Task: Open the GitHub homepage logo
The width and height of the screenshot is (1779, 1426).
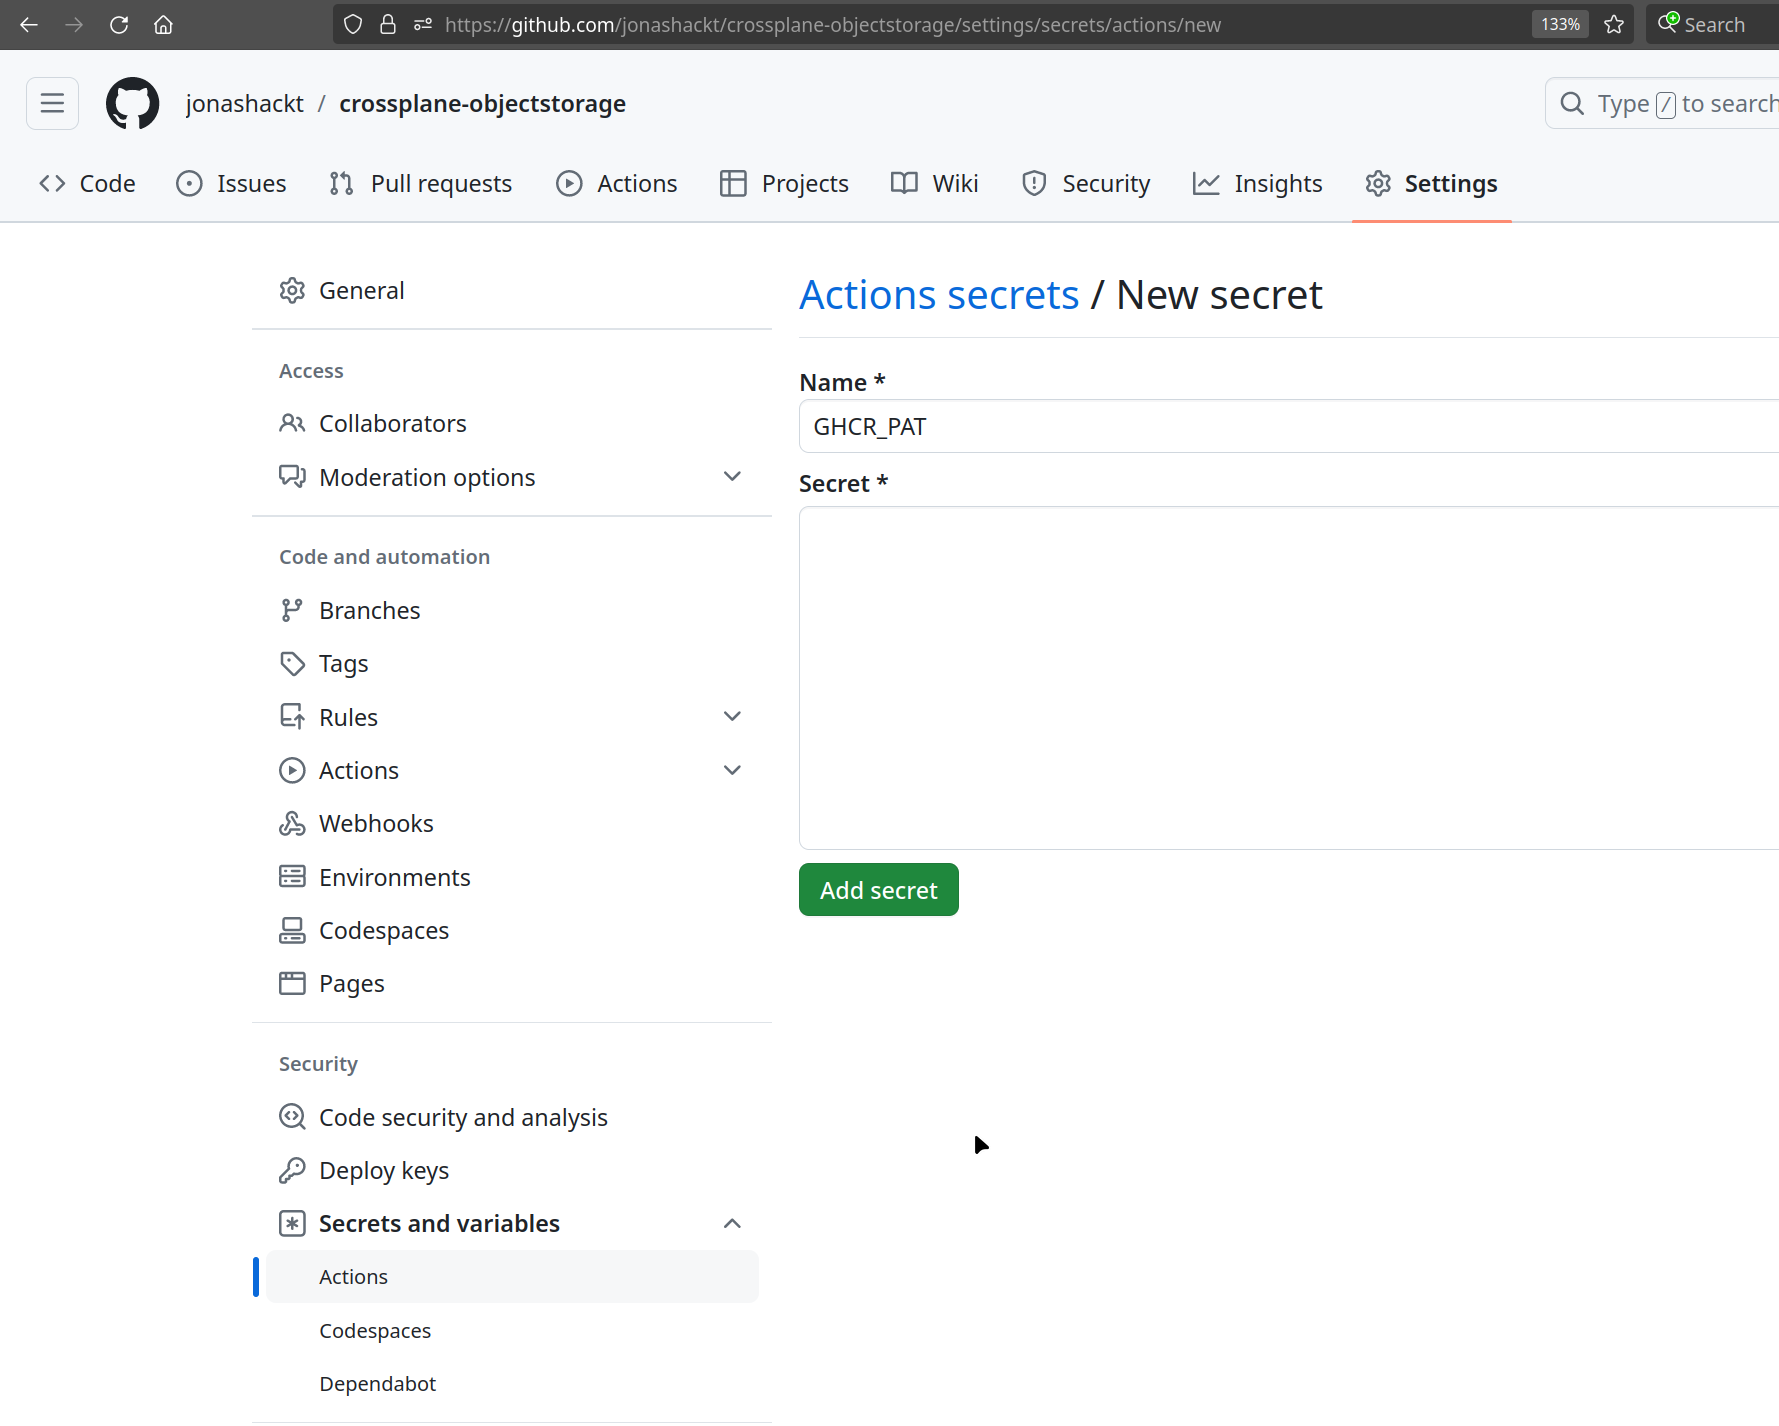Action: pyautogui.click(x=133, y=103)
